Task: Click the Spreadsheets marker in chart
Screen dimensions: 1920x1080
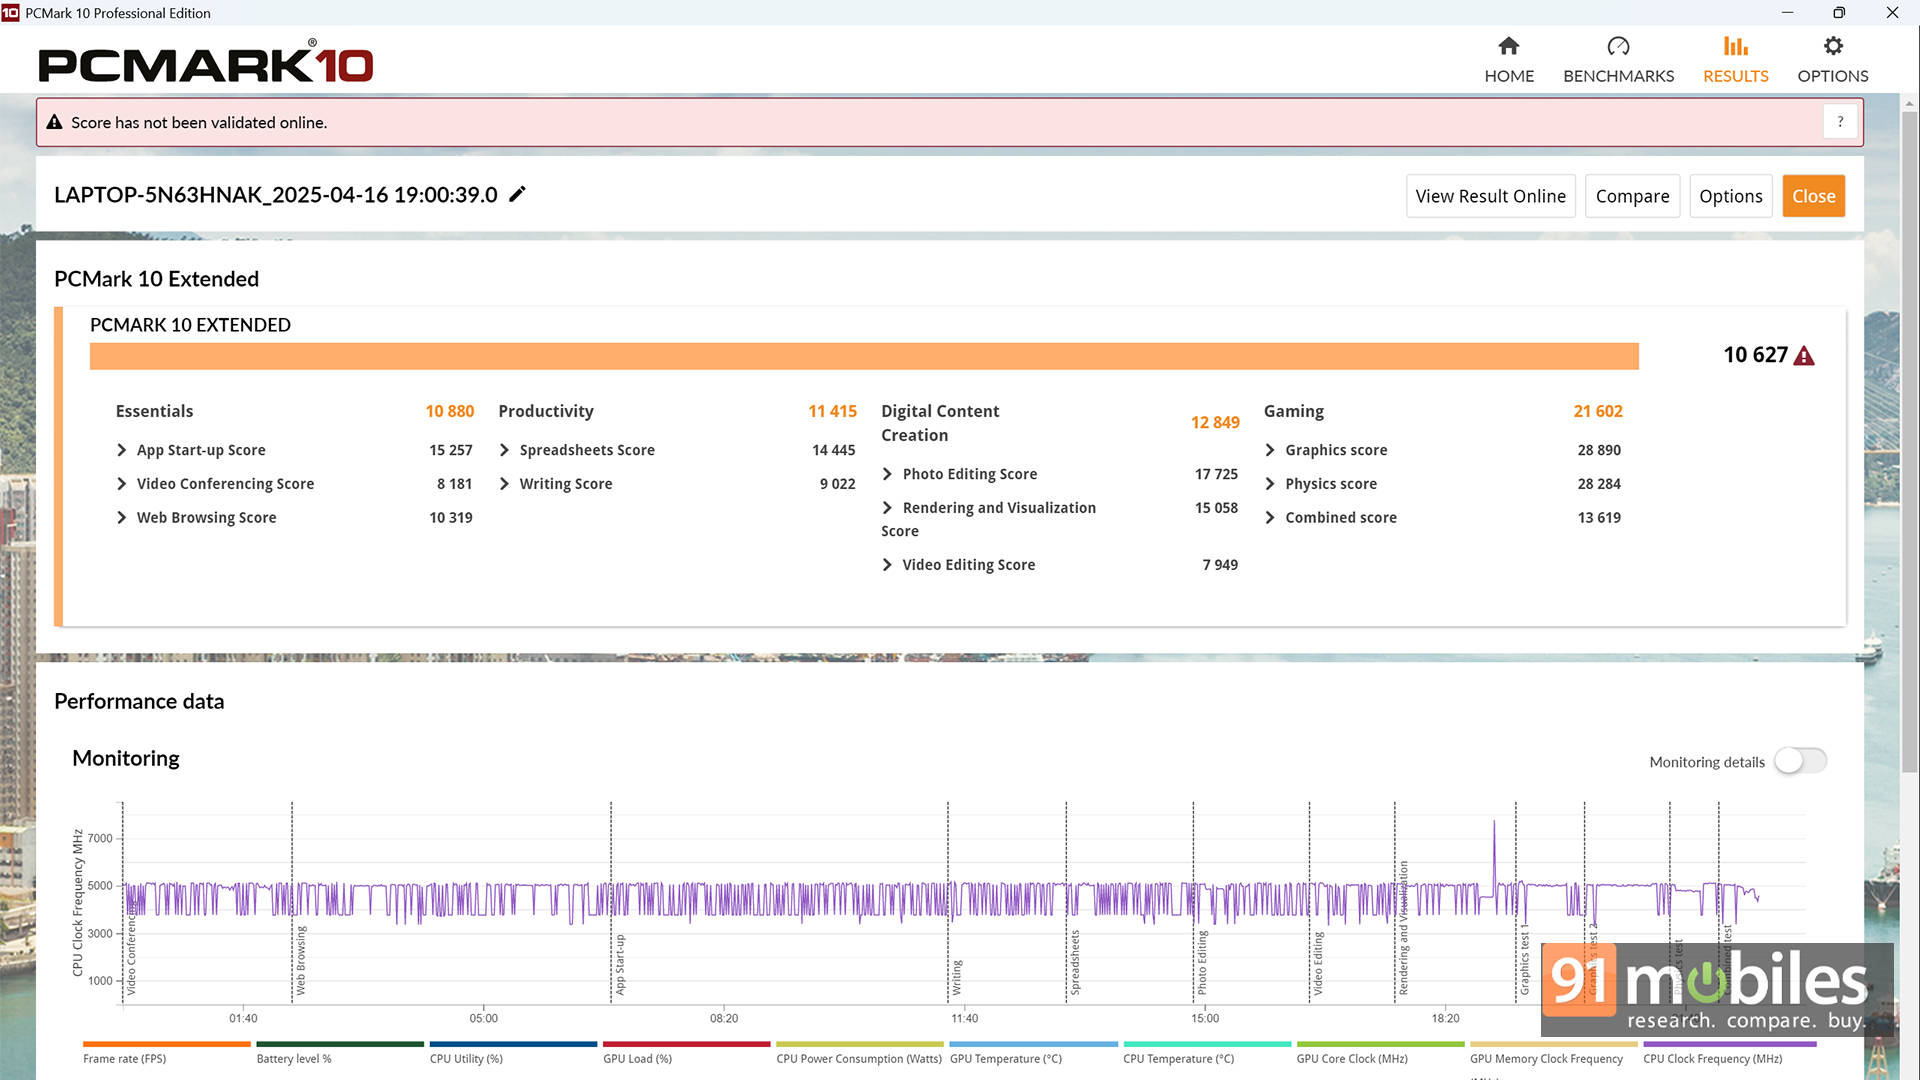Action: (x=1075, y=962)
